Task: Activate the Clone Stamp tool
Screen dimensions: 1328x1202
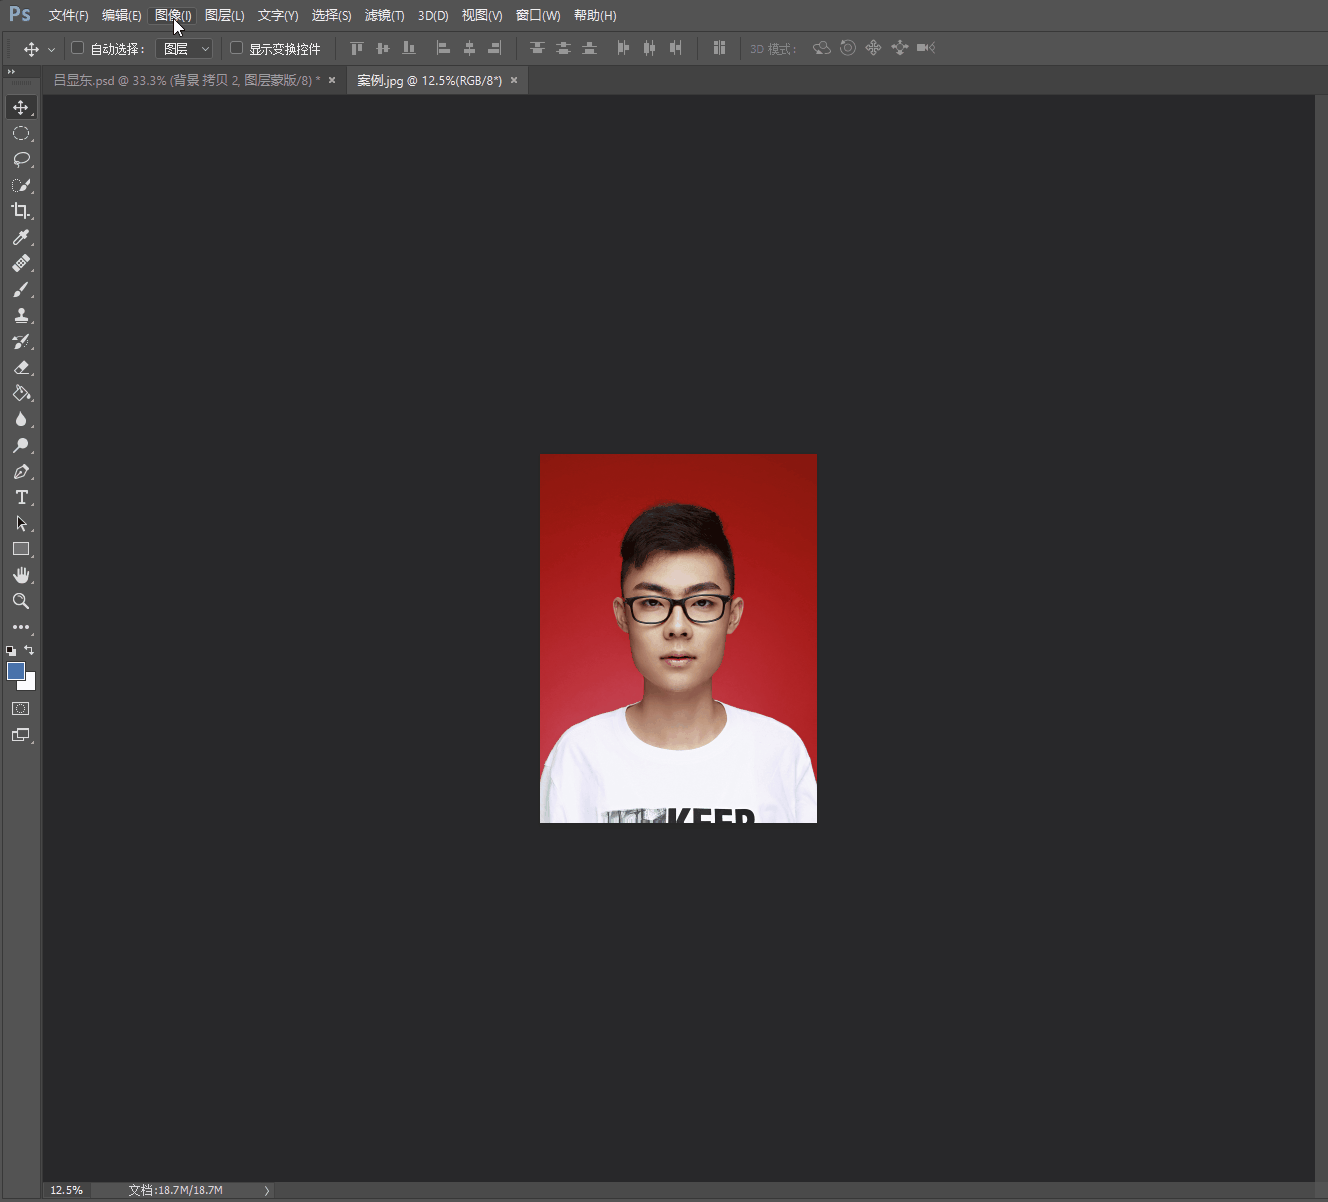Action: 21,316
